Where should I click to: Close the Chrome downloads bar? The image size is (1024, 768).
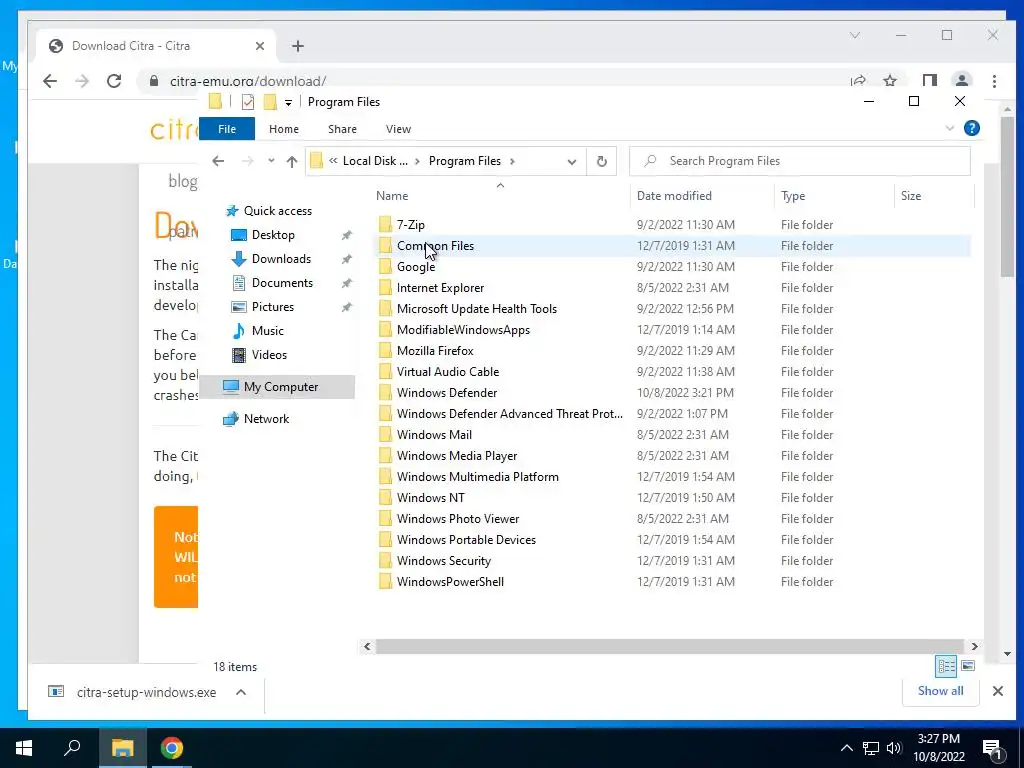point(997,691)
